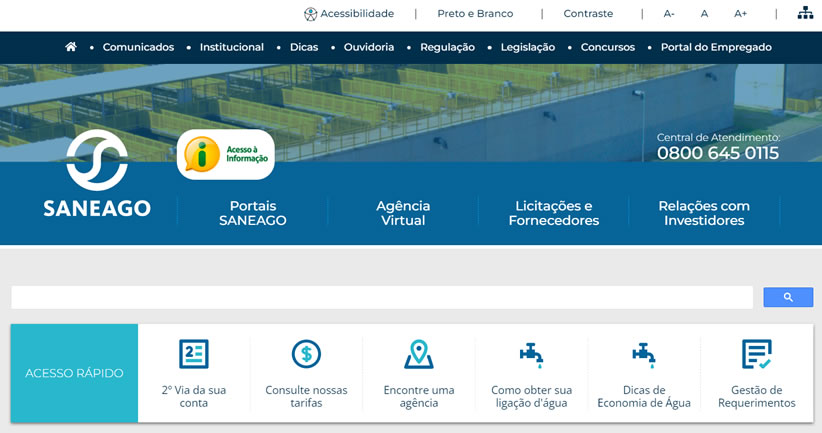Screen dimensions: 822x433
Task: Click the magnifier search button
Action: 788,297
